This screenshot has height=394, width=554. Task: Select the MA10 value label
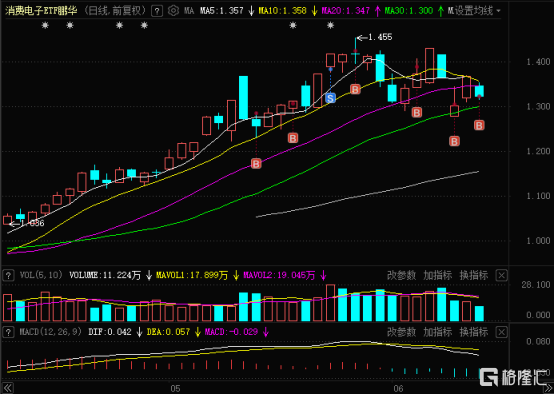(x=282, y=11)
